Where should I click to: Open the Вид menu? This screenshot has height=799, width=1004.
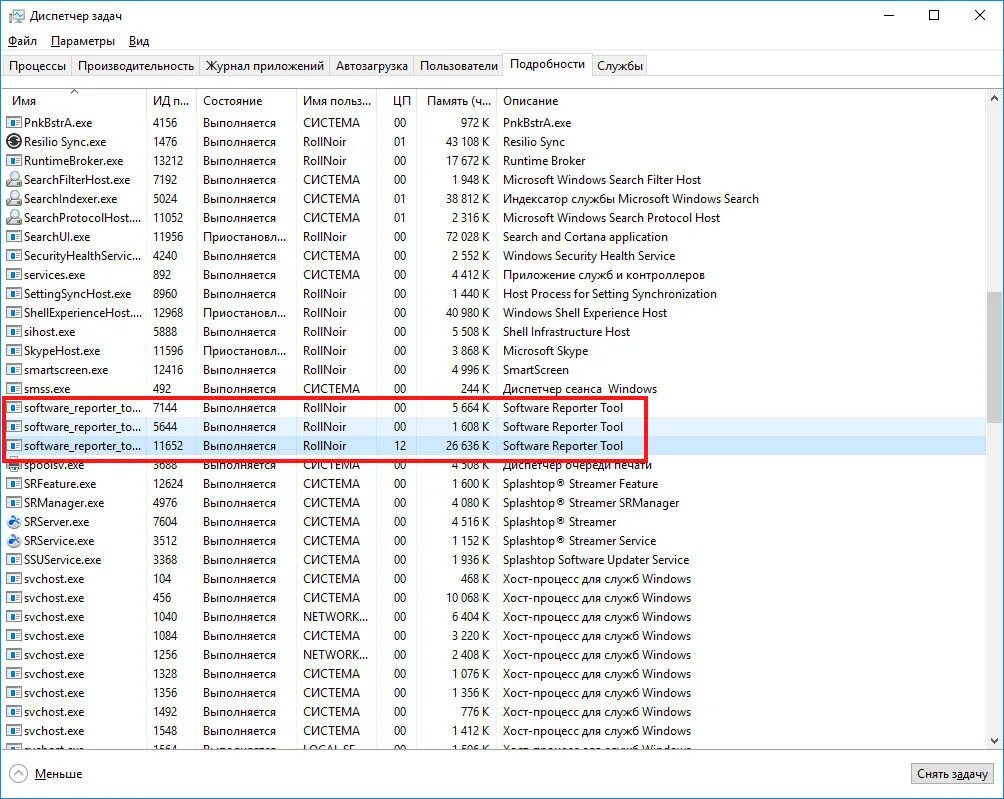click(x=139, y=41)
